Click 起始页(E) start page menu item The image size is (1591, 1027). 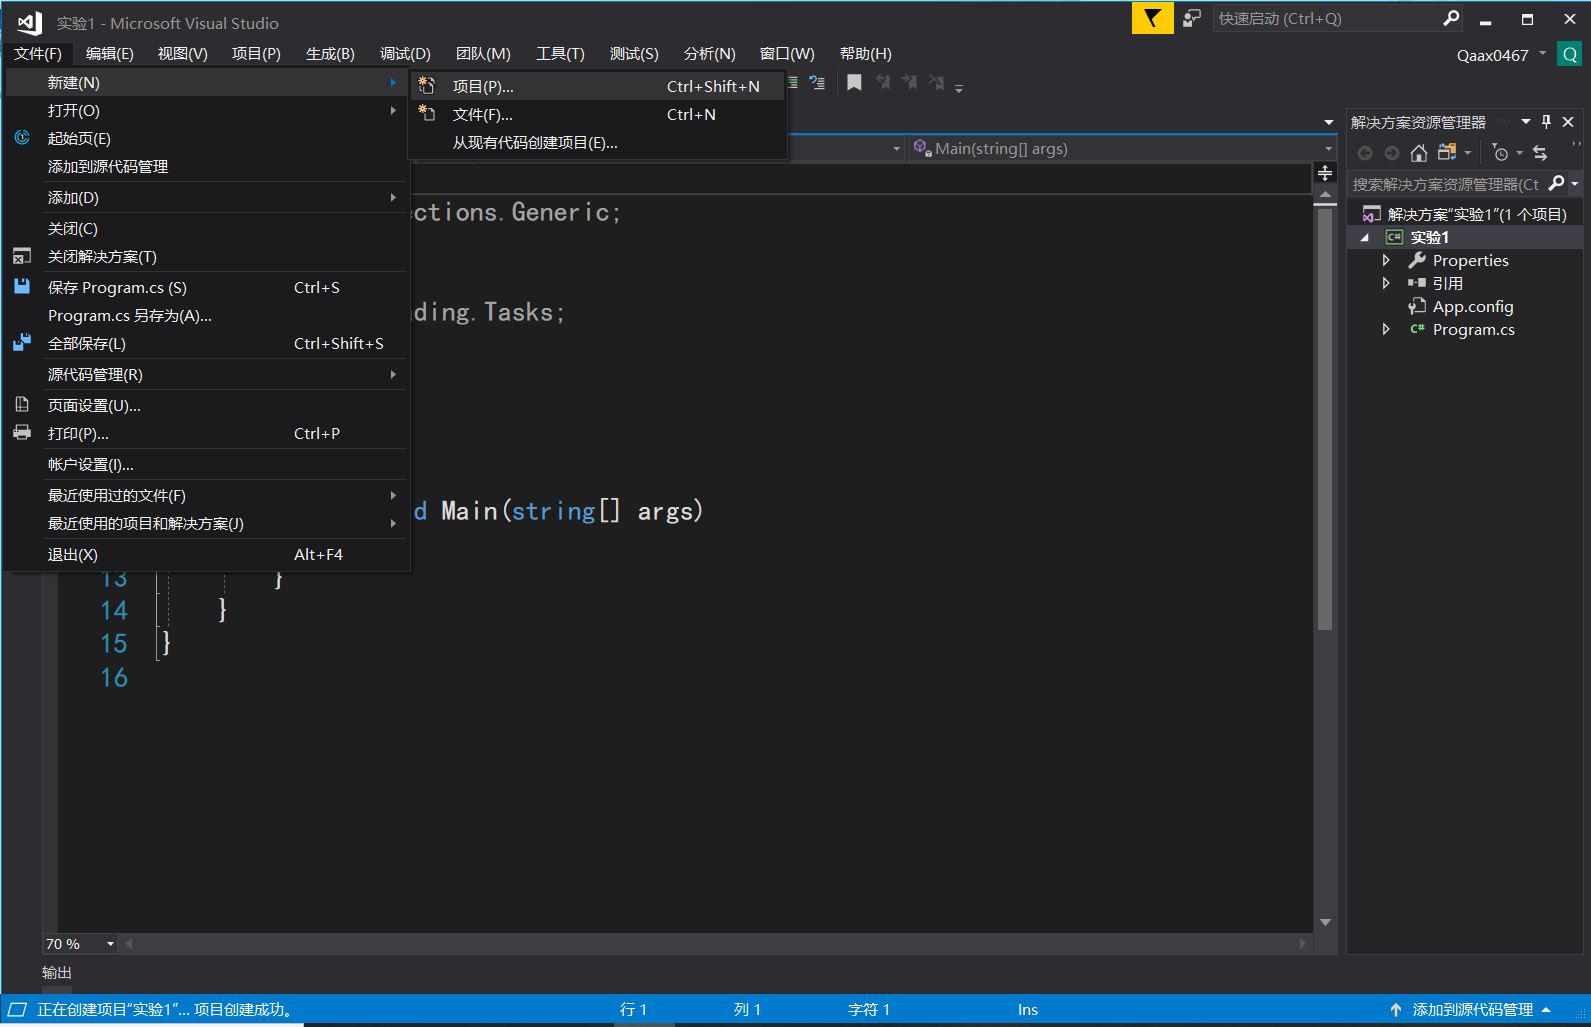click(x=207, y=138)
